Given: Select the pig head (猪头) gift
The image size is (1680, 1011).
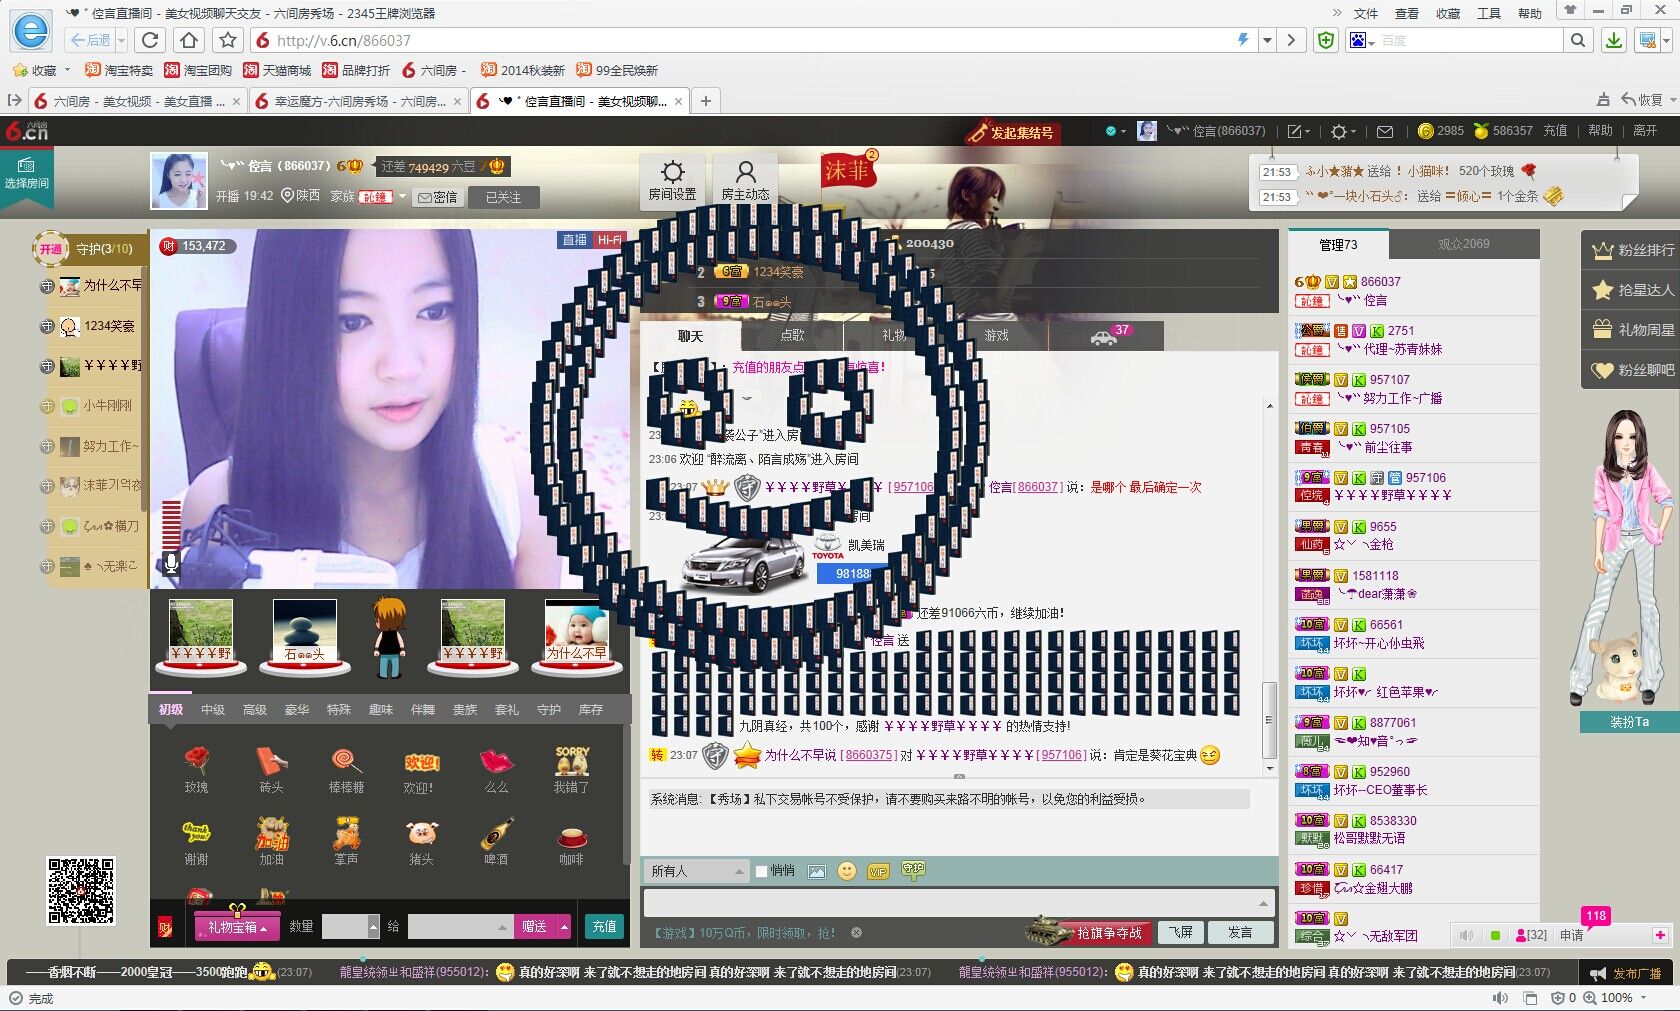Looking at the screenshot, I should pos(421,842).
